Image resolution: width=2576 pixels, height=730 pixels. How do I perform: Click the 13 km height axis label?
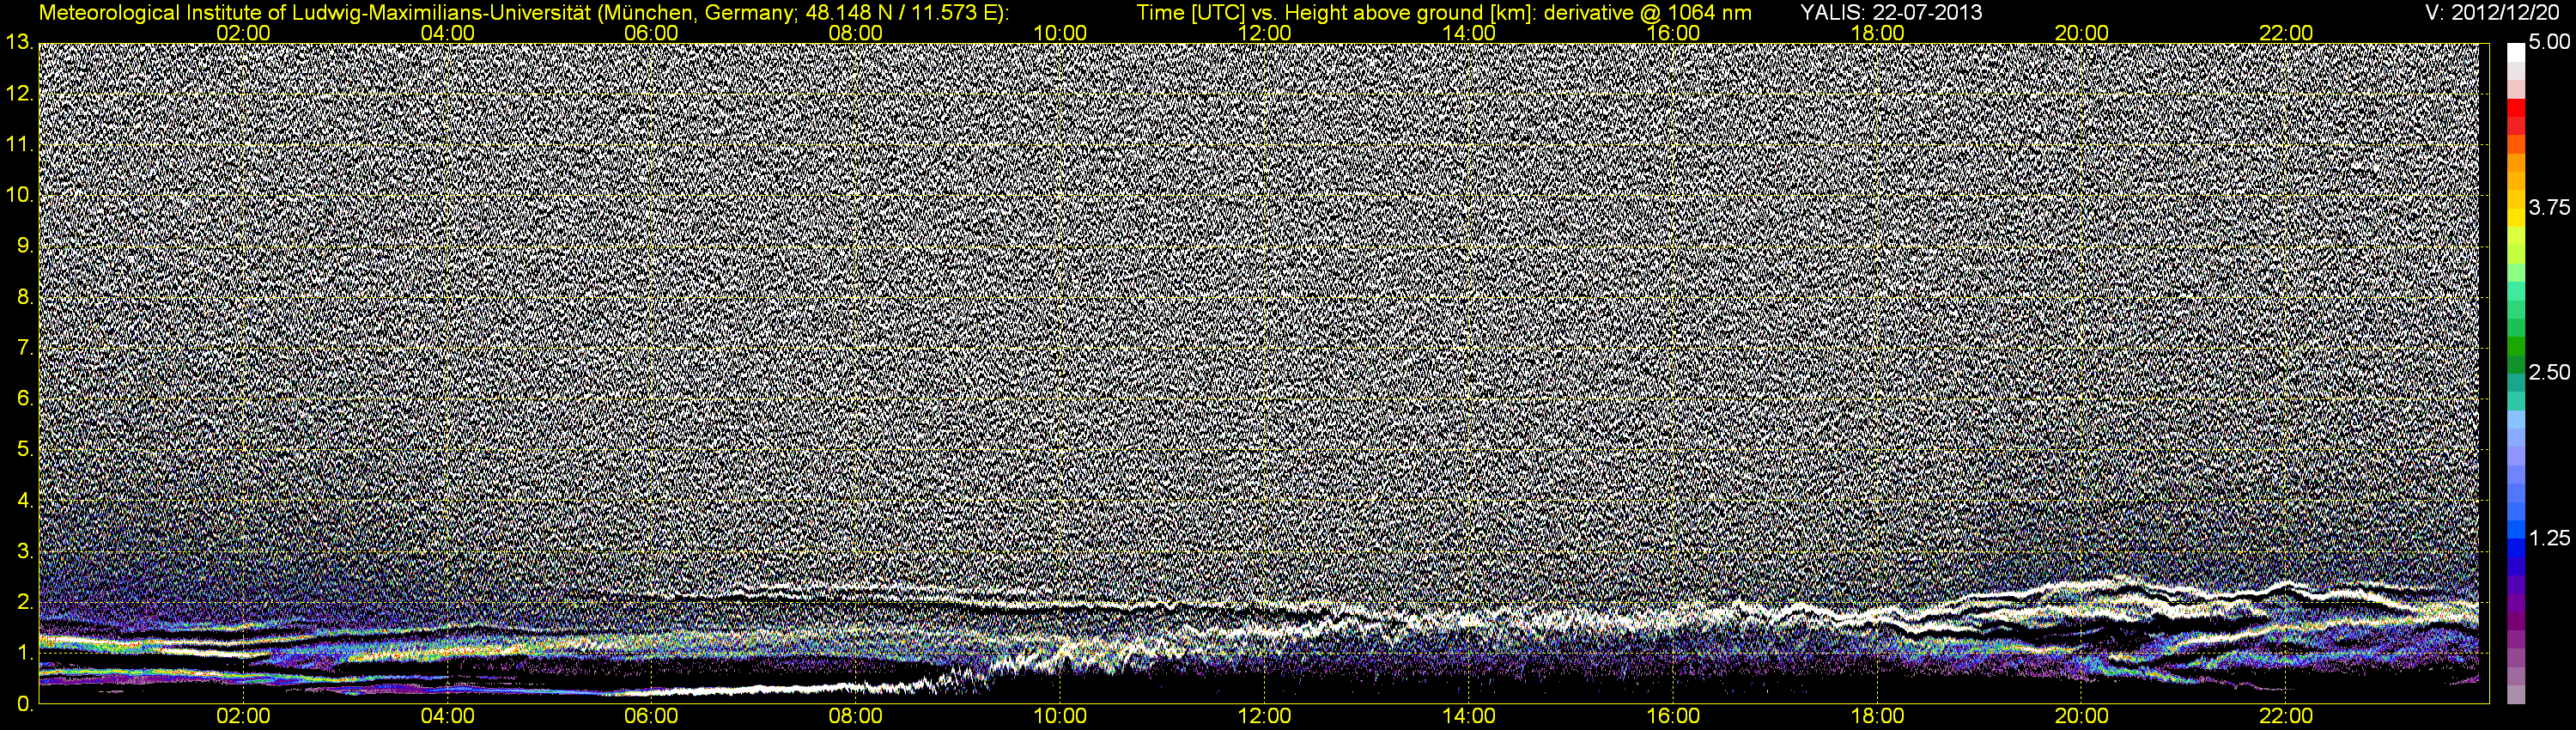19,43
